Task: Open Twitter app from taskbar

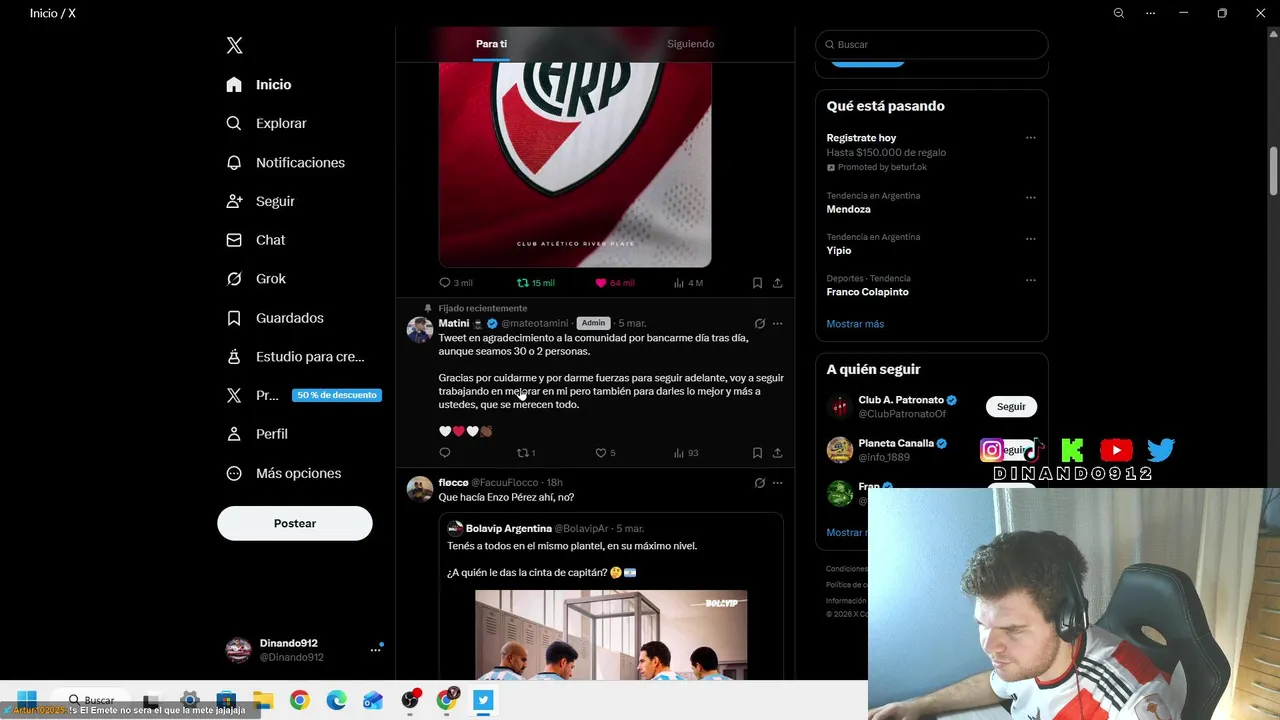Action: coord(483,701)
